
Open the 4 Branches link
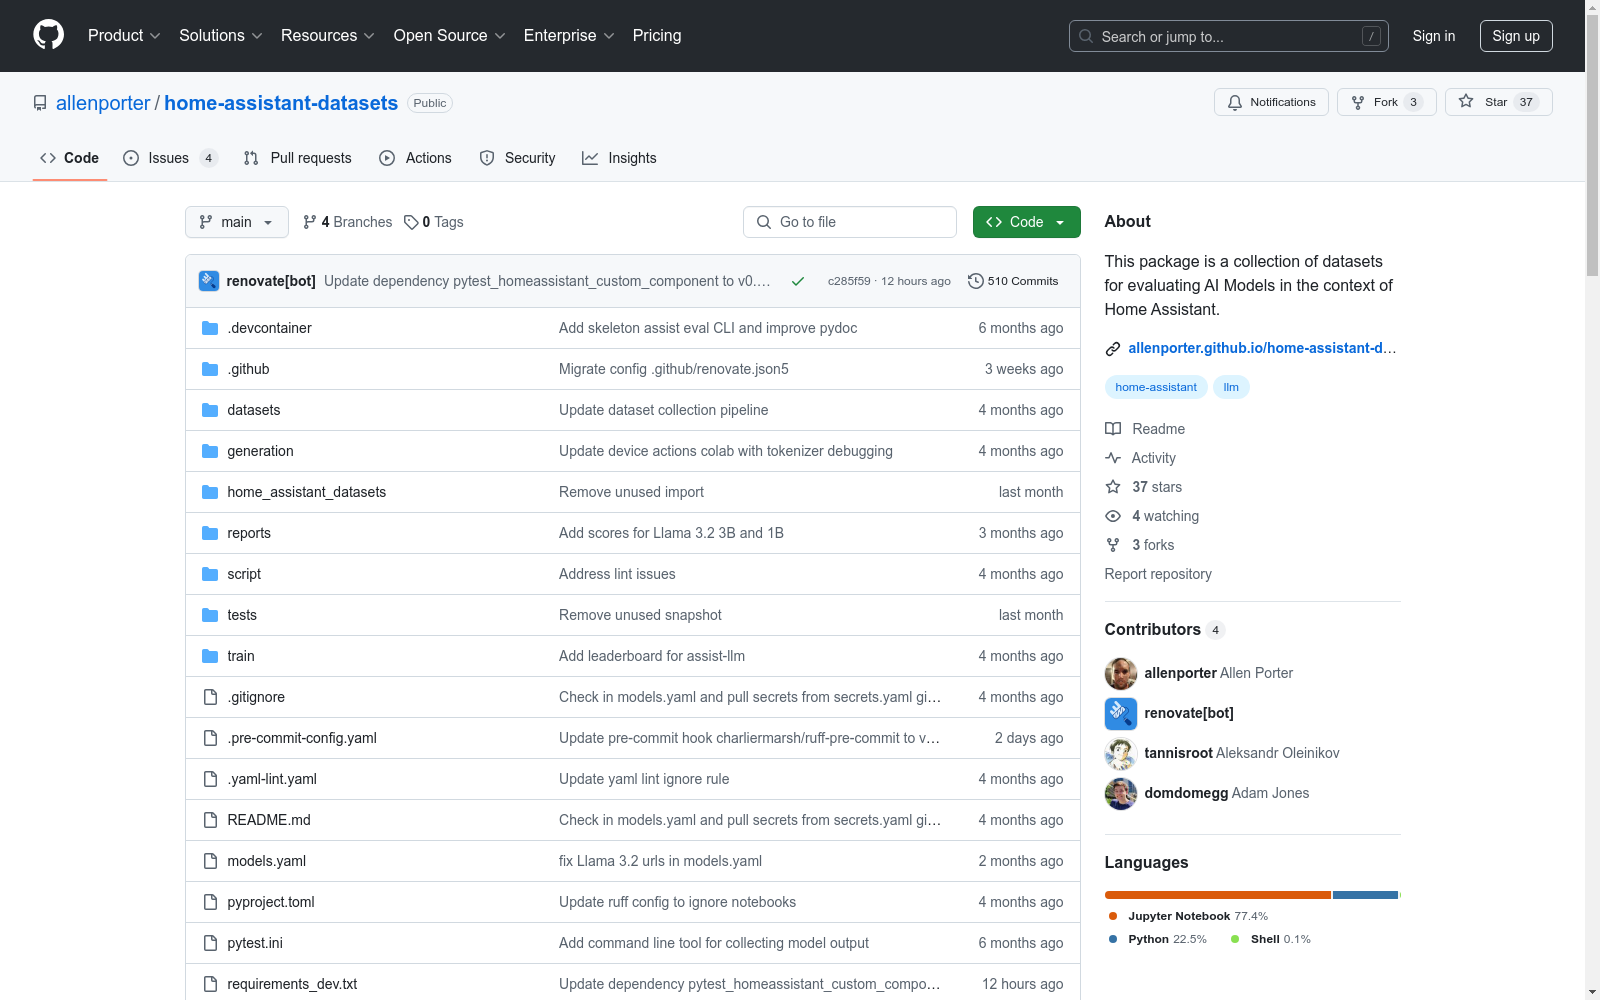point(347,222)
